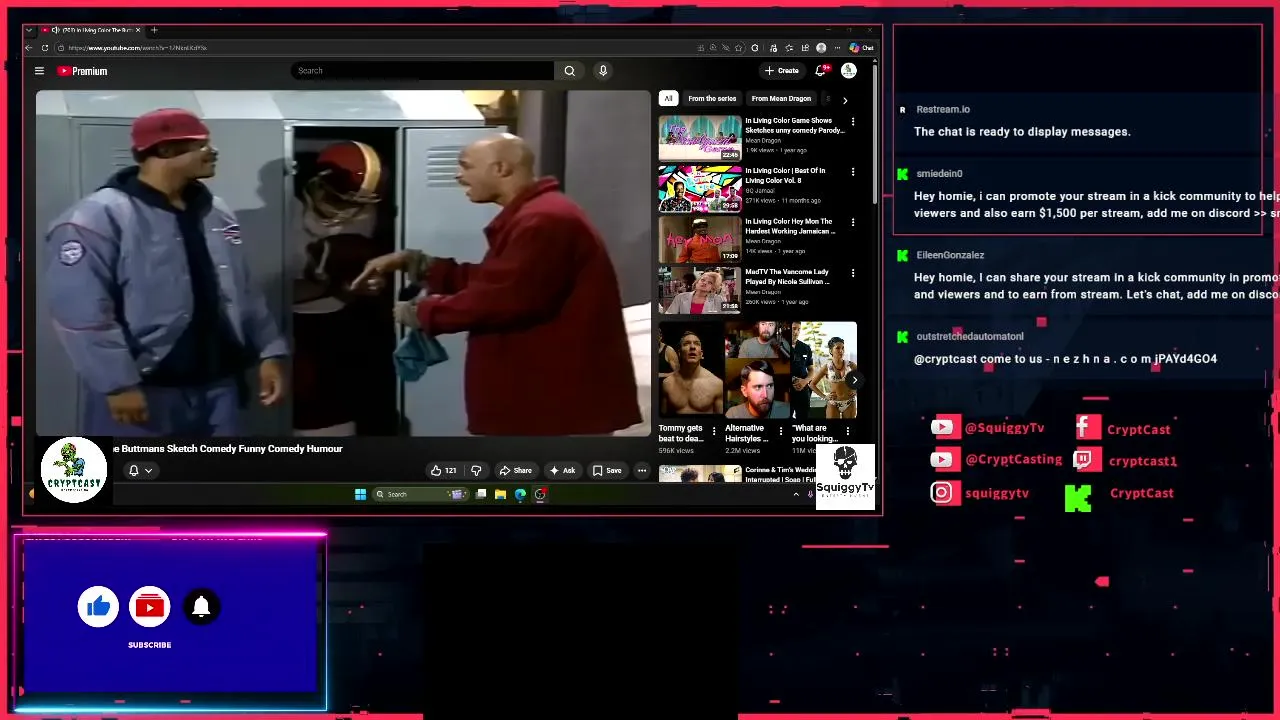Select the All filter chip
1280x720 pixels.
click(x=668, y=99)
